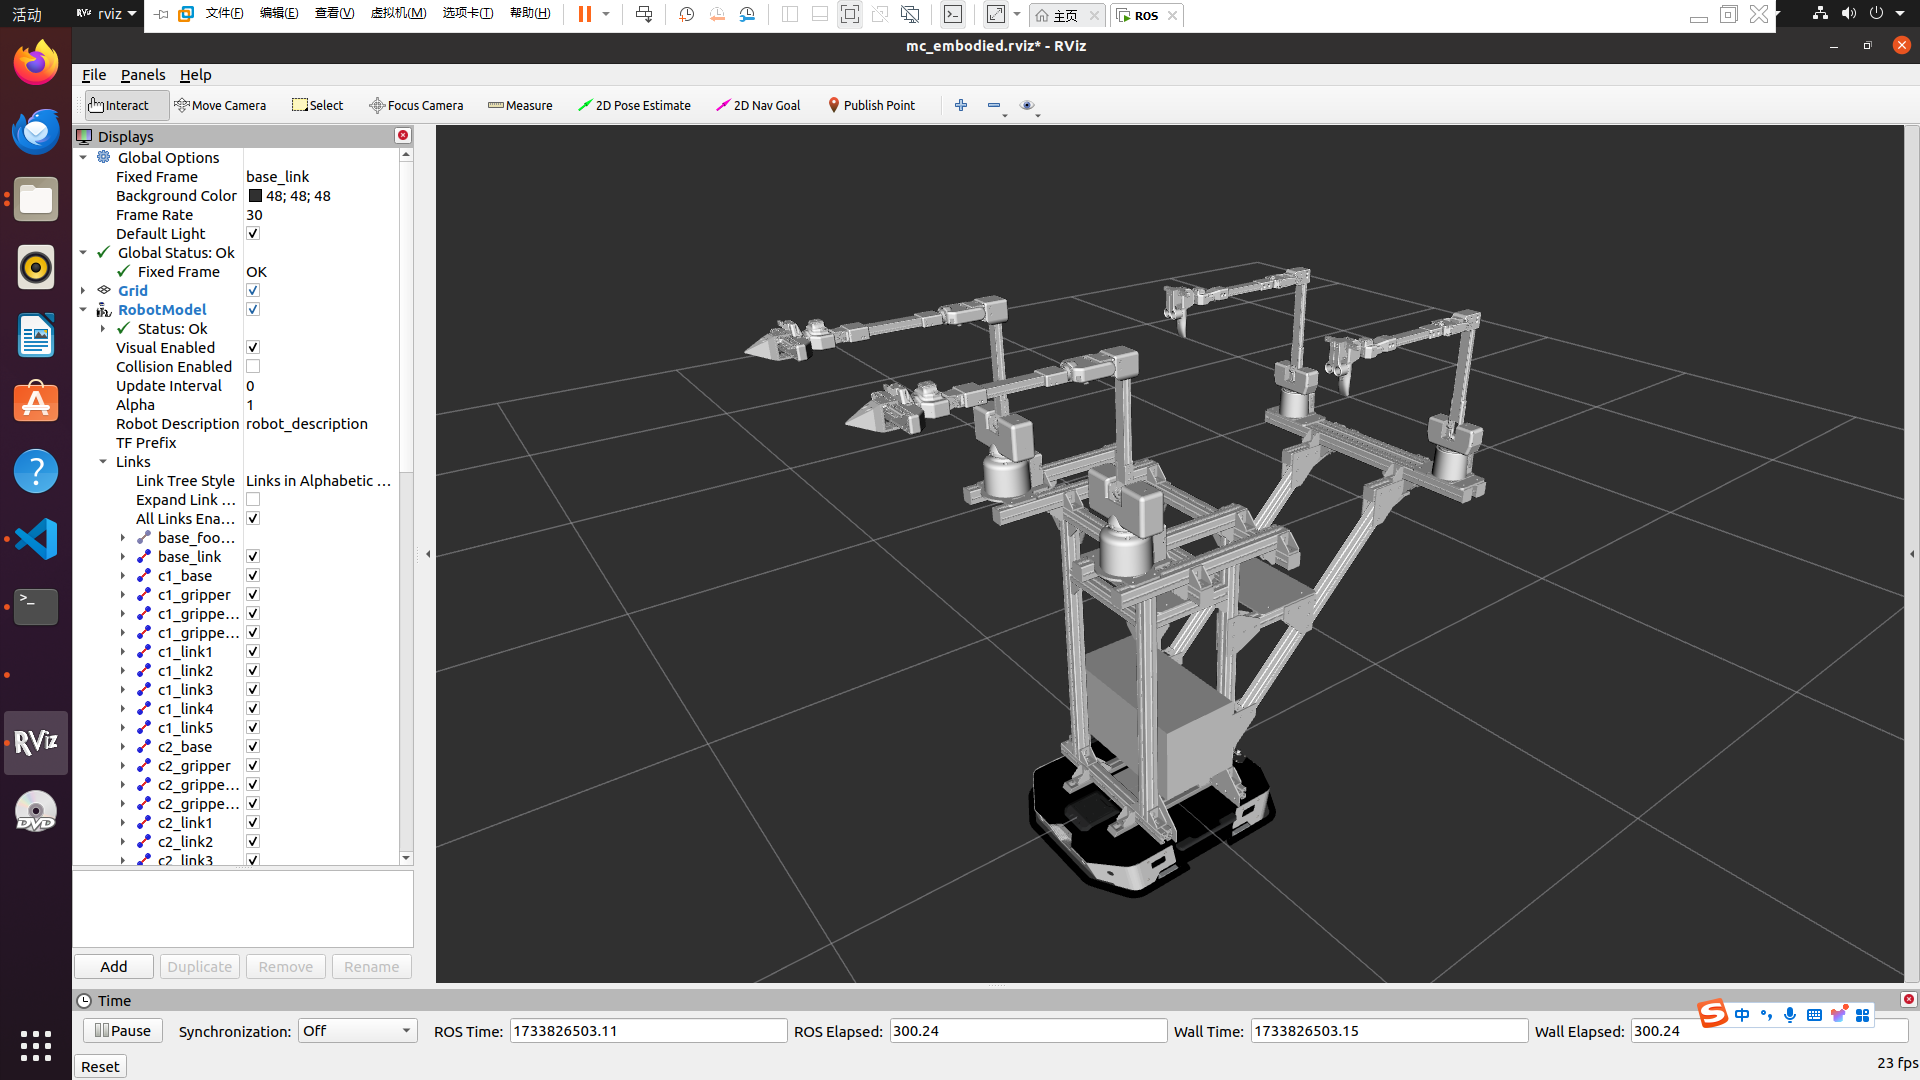Close the Time panel
This screenshot has width=1920, height=1080.
click(1908, 999)
